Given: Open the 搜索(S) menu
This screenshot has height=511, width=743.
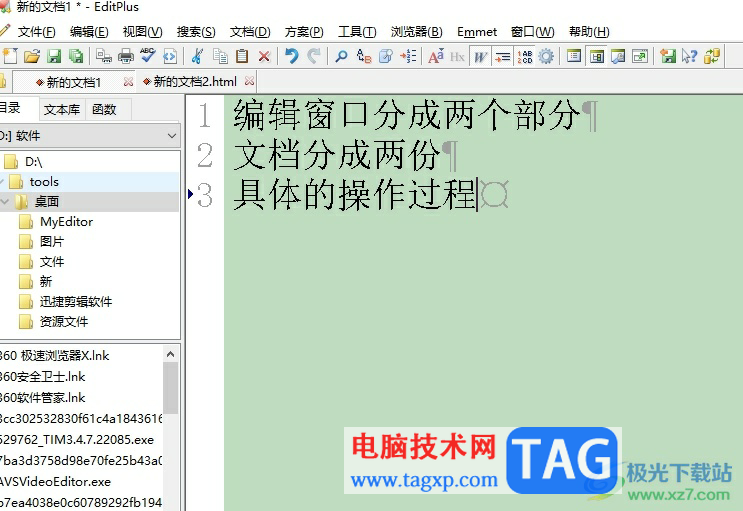Looking at the screenshot, I should coord(196,32).
